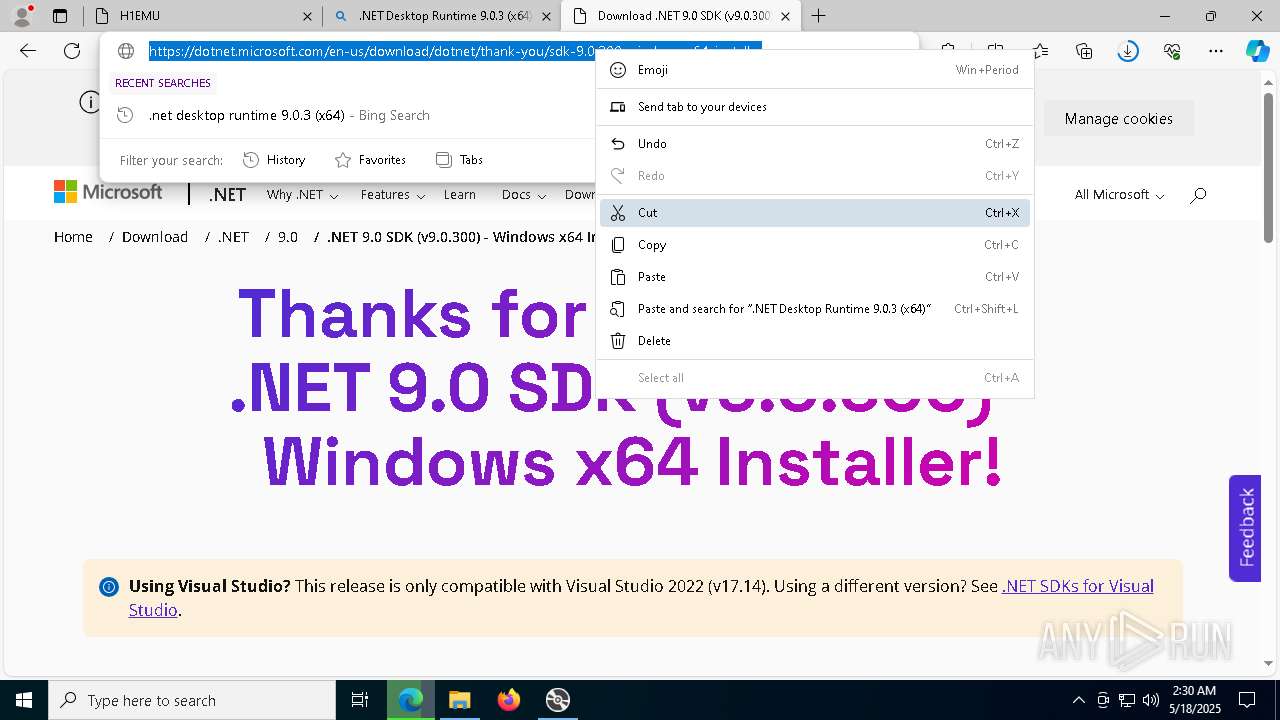Choose Emoji from the context menu
The width and height of the screenshot is (1280, 720).
pyautogui.click(x=815, y=70)
